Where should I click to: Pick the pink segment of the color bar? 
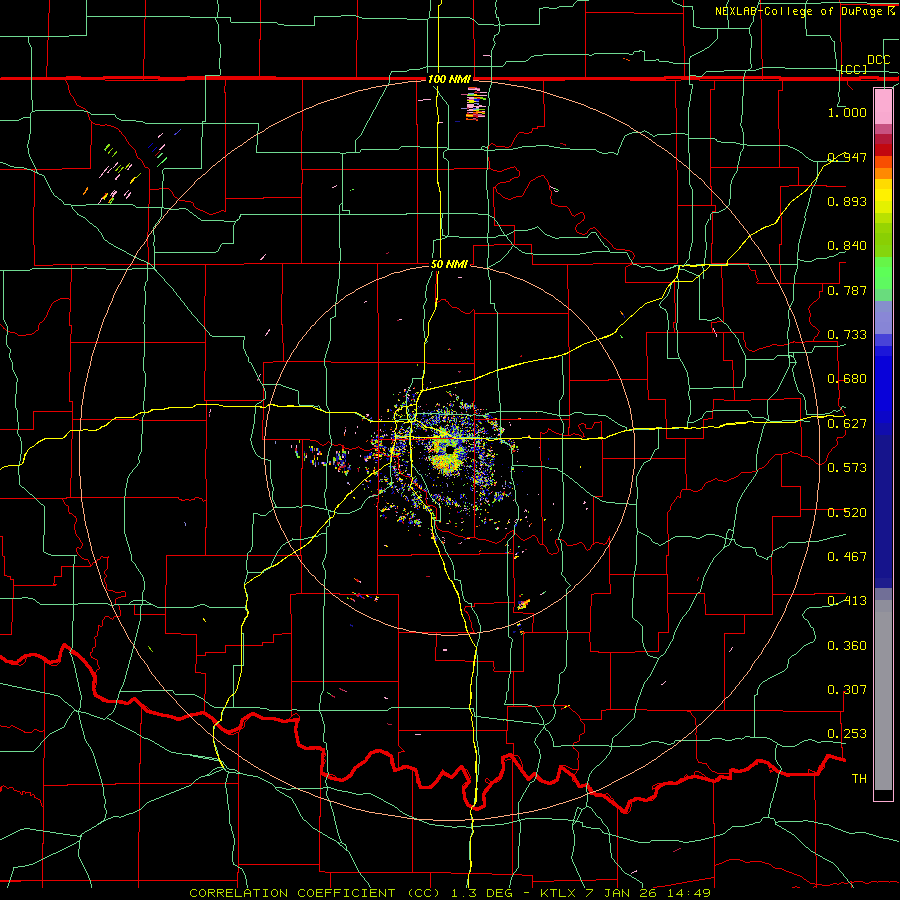[x=883, y=106]
